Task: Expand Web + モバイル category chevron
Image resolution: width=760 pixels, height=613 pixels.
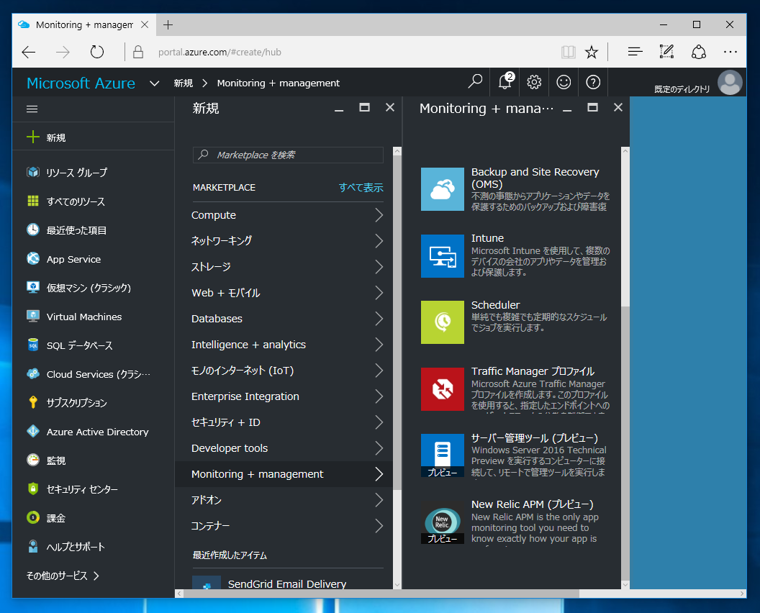Action: click(x=379, y=293)
